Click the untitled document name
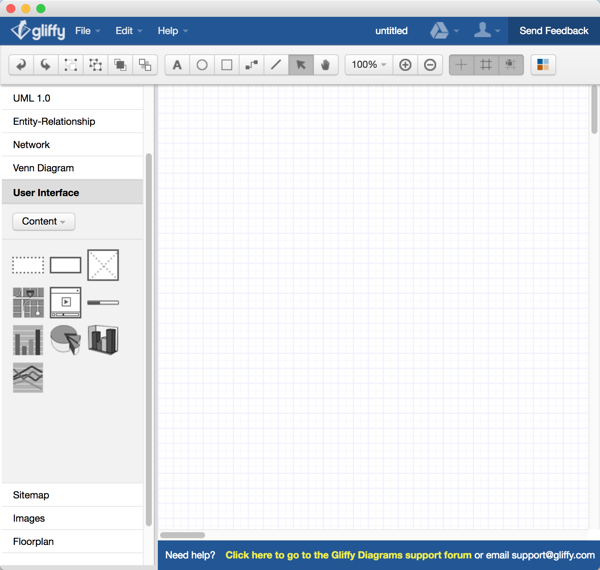Image resolution: width=600 pixels, height=570 pixels. point(391,31)
